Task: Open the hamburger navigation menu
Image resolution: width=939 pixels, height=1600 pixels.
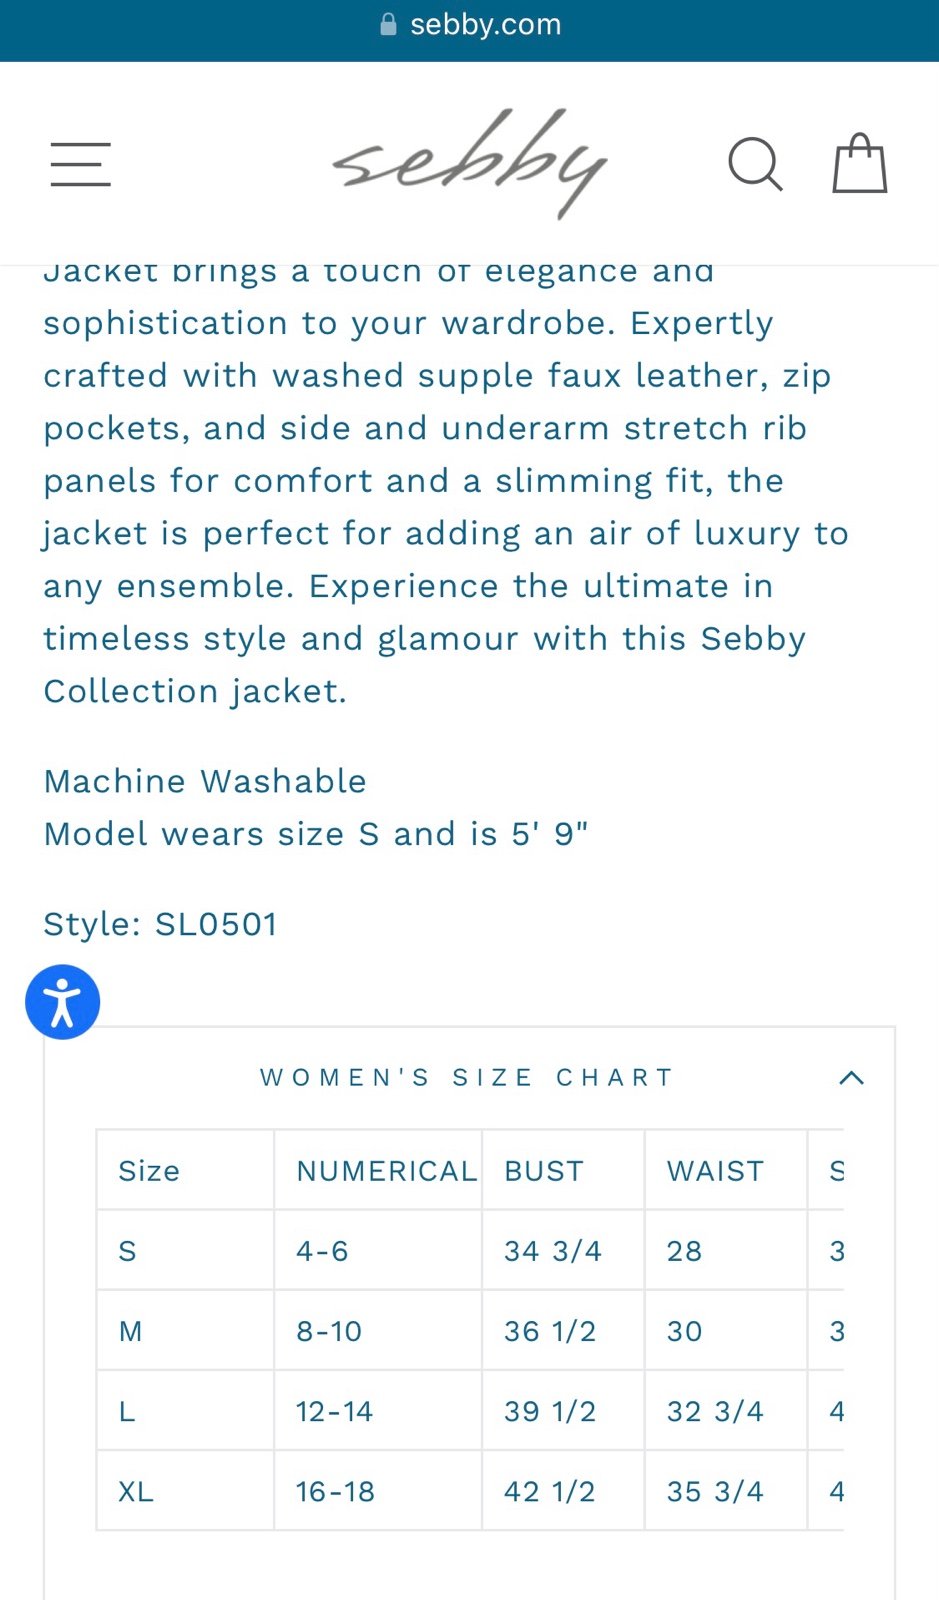Action: (x=81, y=164)
